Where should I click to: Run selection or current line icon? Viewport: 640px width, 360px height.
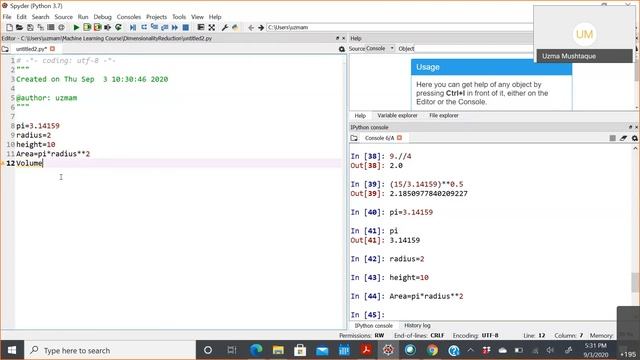[108, 27]
